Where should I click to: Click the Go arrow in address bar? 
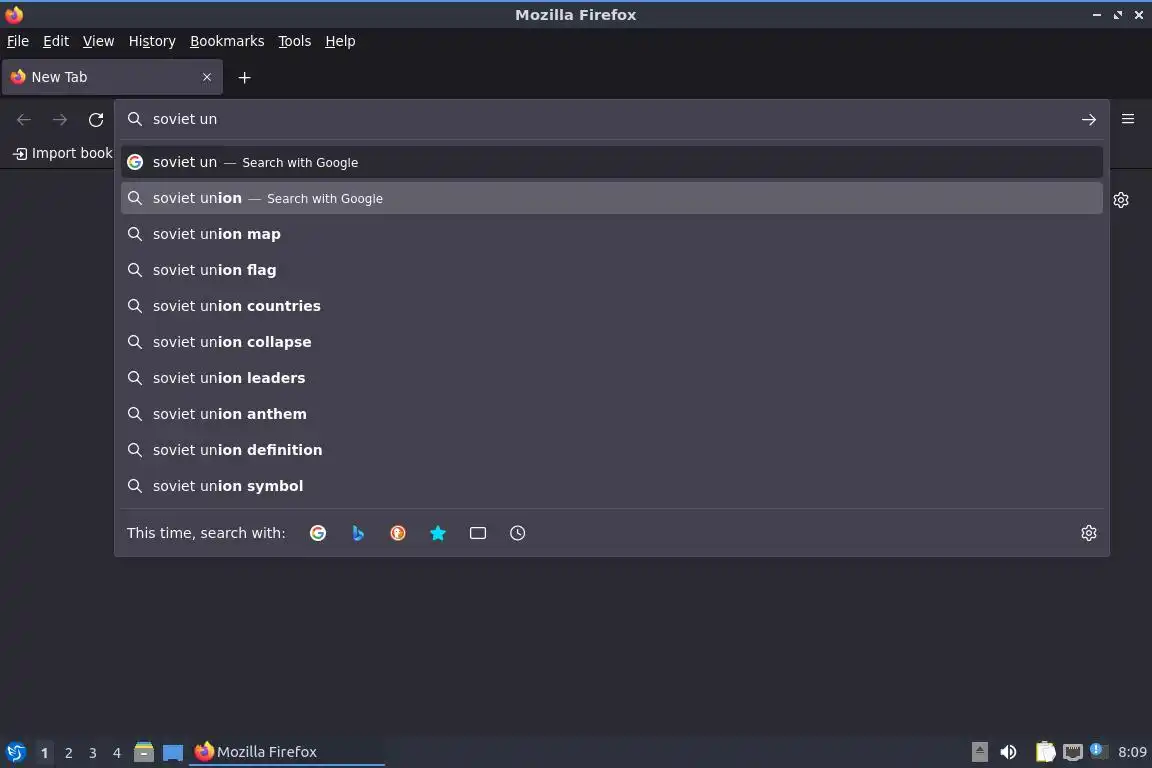click(1088, 119)
